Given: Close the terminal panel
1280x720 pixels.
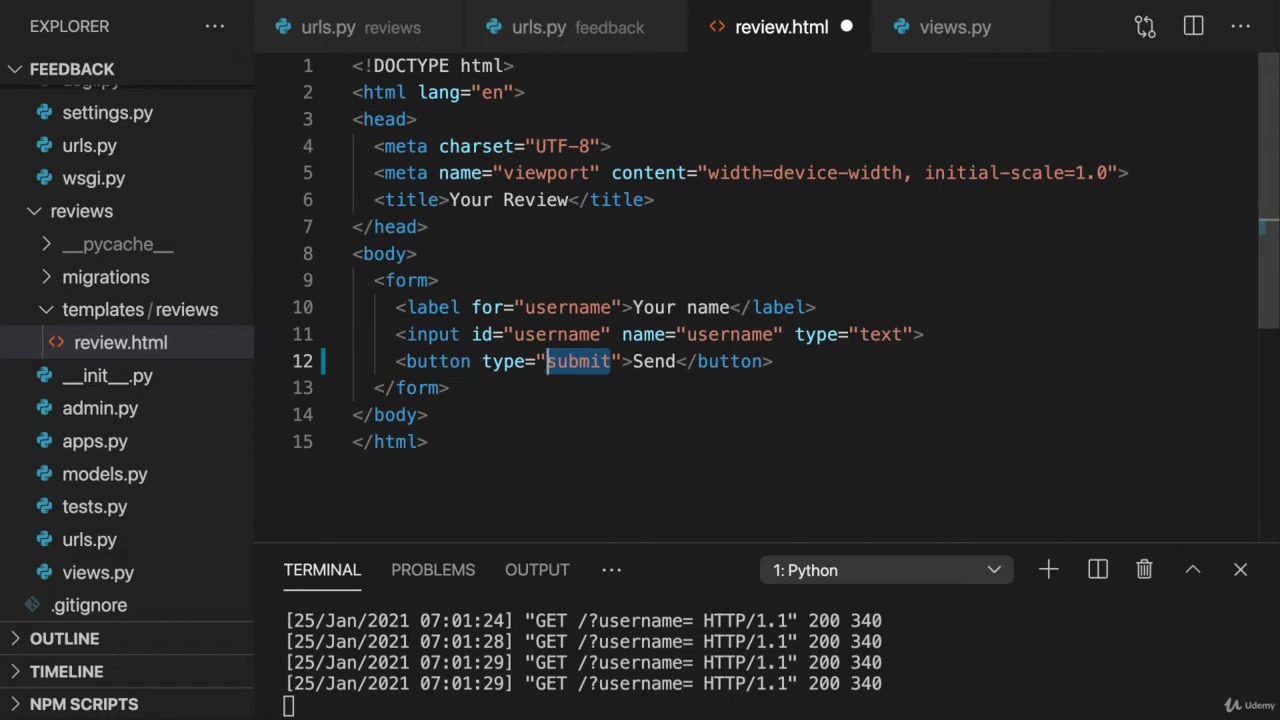Looking at the screenshot, I should click(x=1240, y=570).
